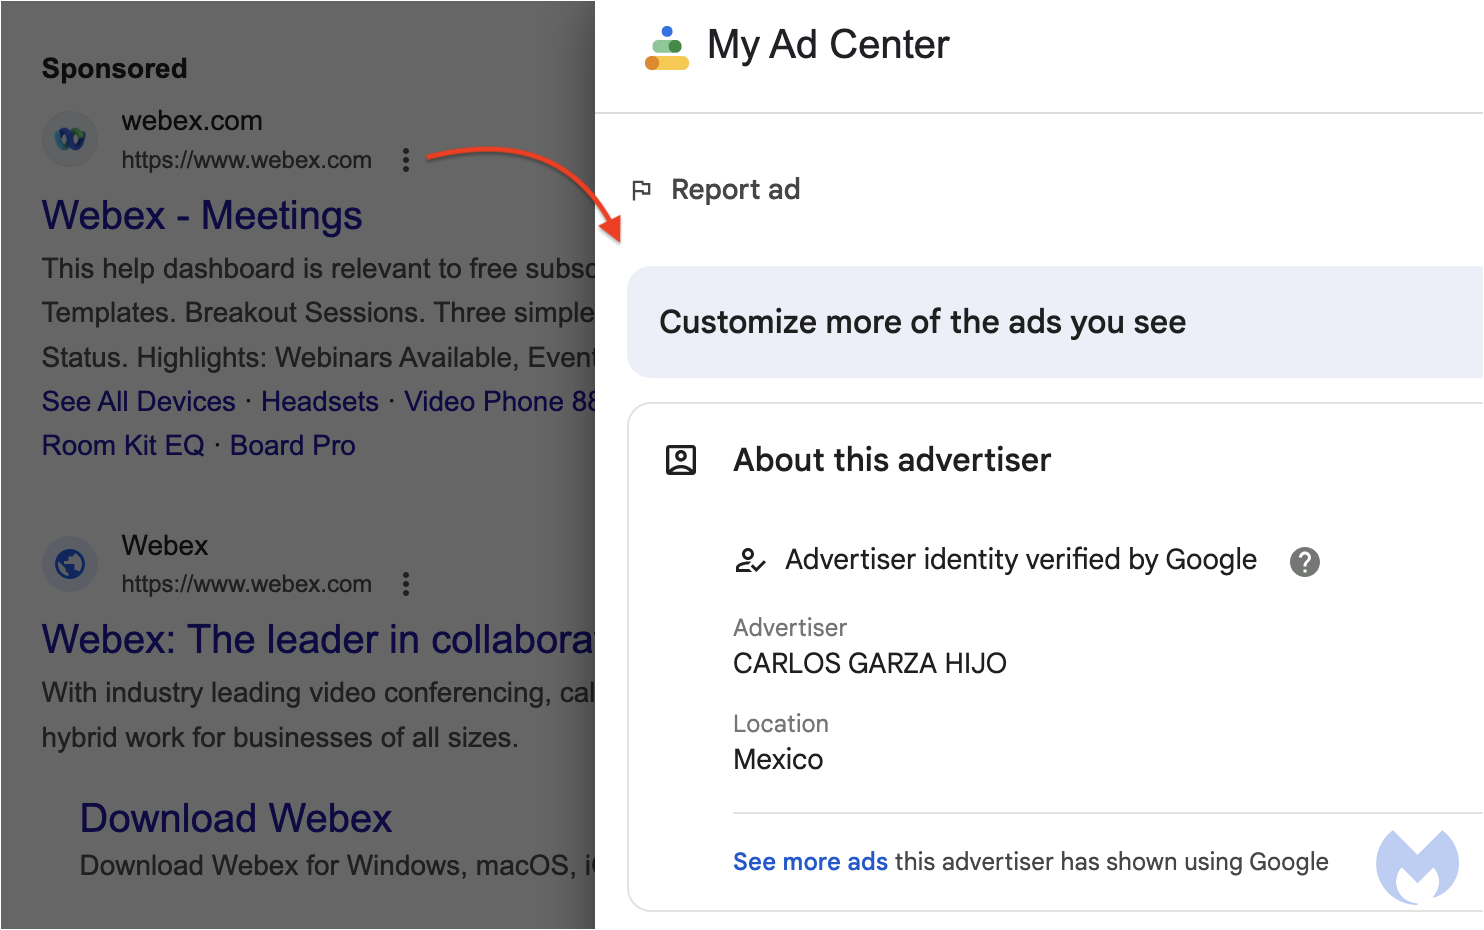1484x930 pixels.
Task: Click the My Ad Center logo icon
Action: (x=666, y=48)
